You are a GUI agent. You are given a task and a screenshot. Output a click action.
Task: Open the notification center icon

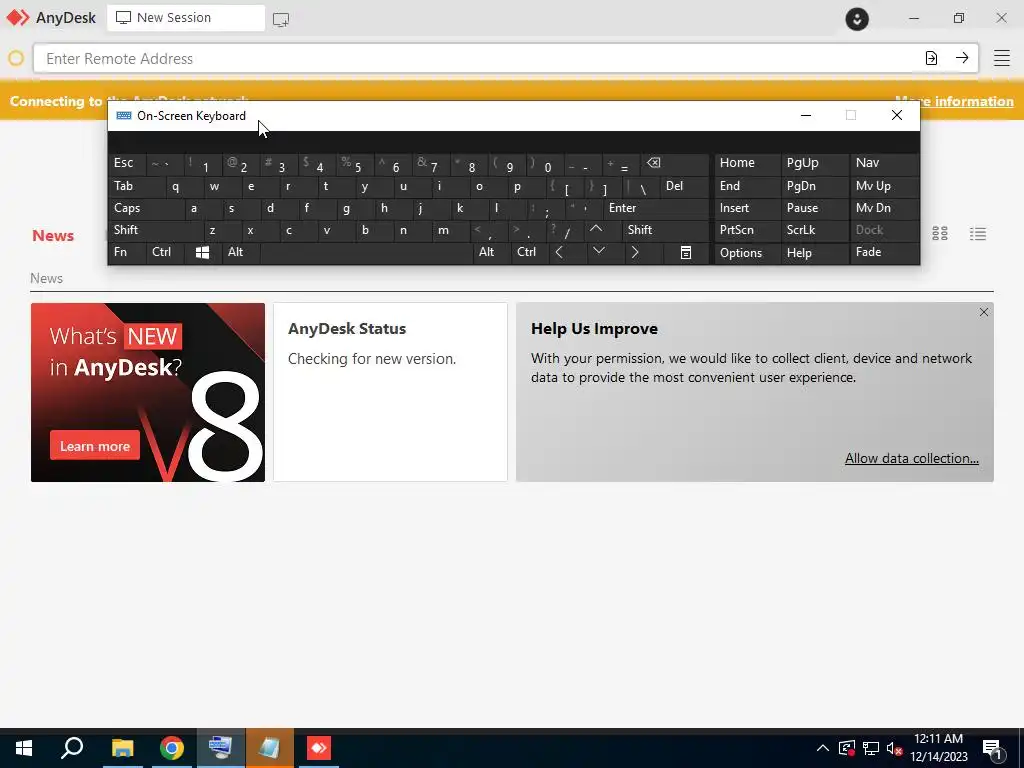[x=993, y=749]
